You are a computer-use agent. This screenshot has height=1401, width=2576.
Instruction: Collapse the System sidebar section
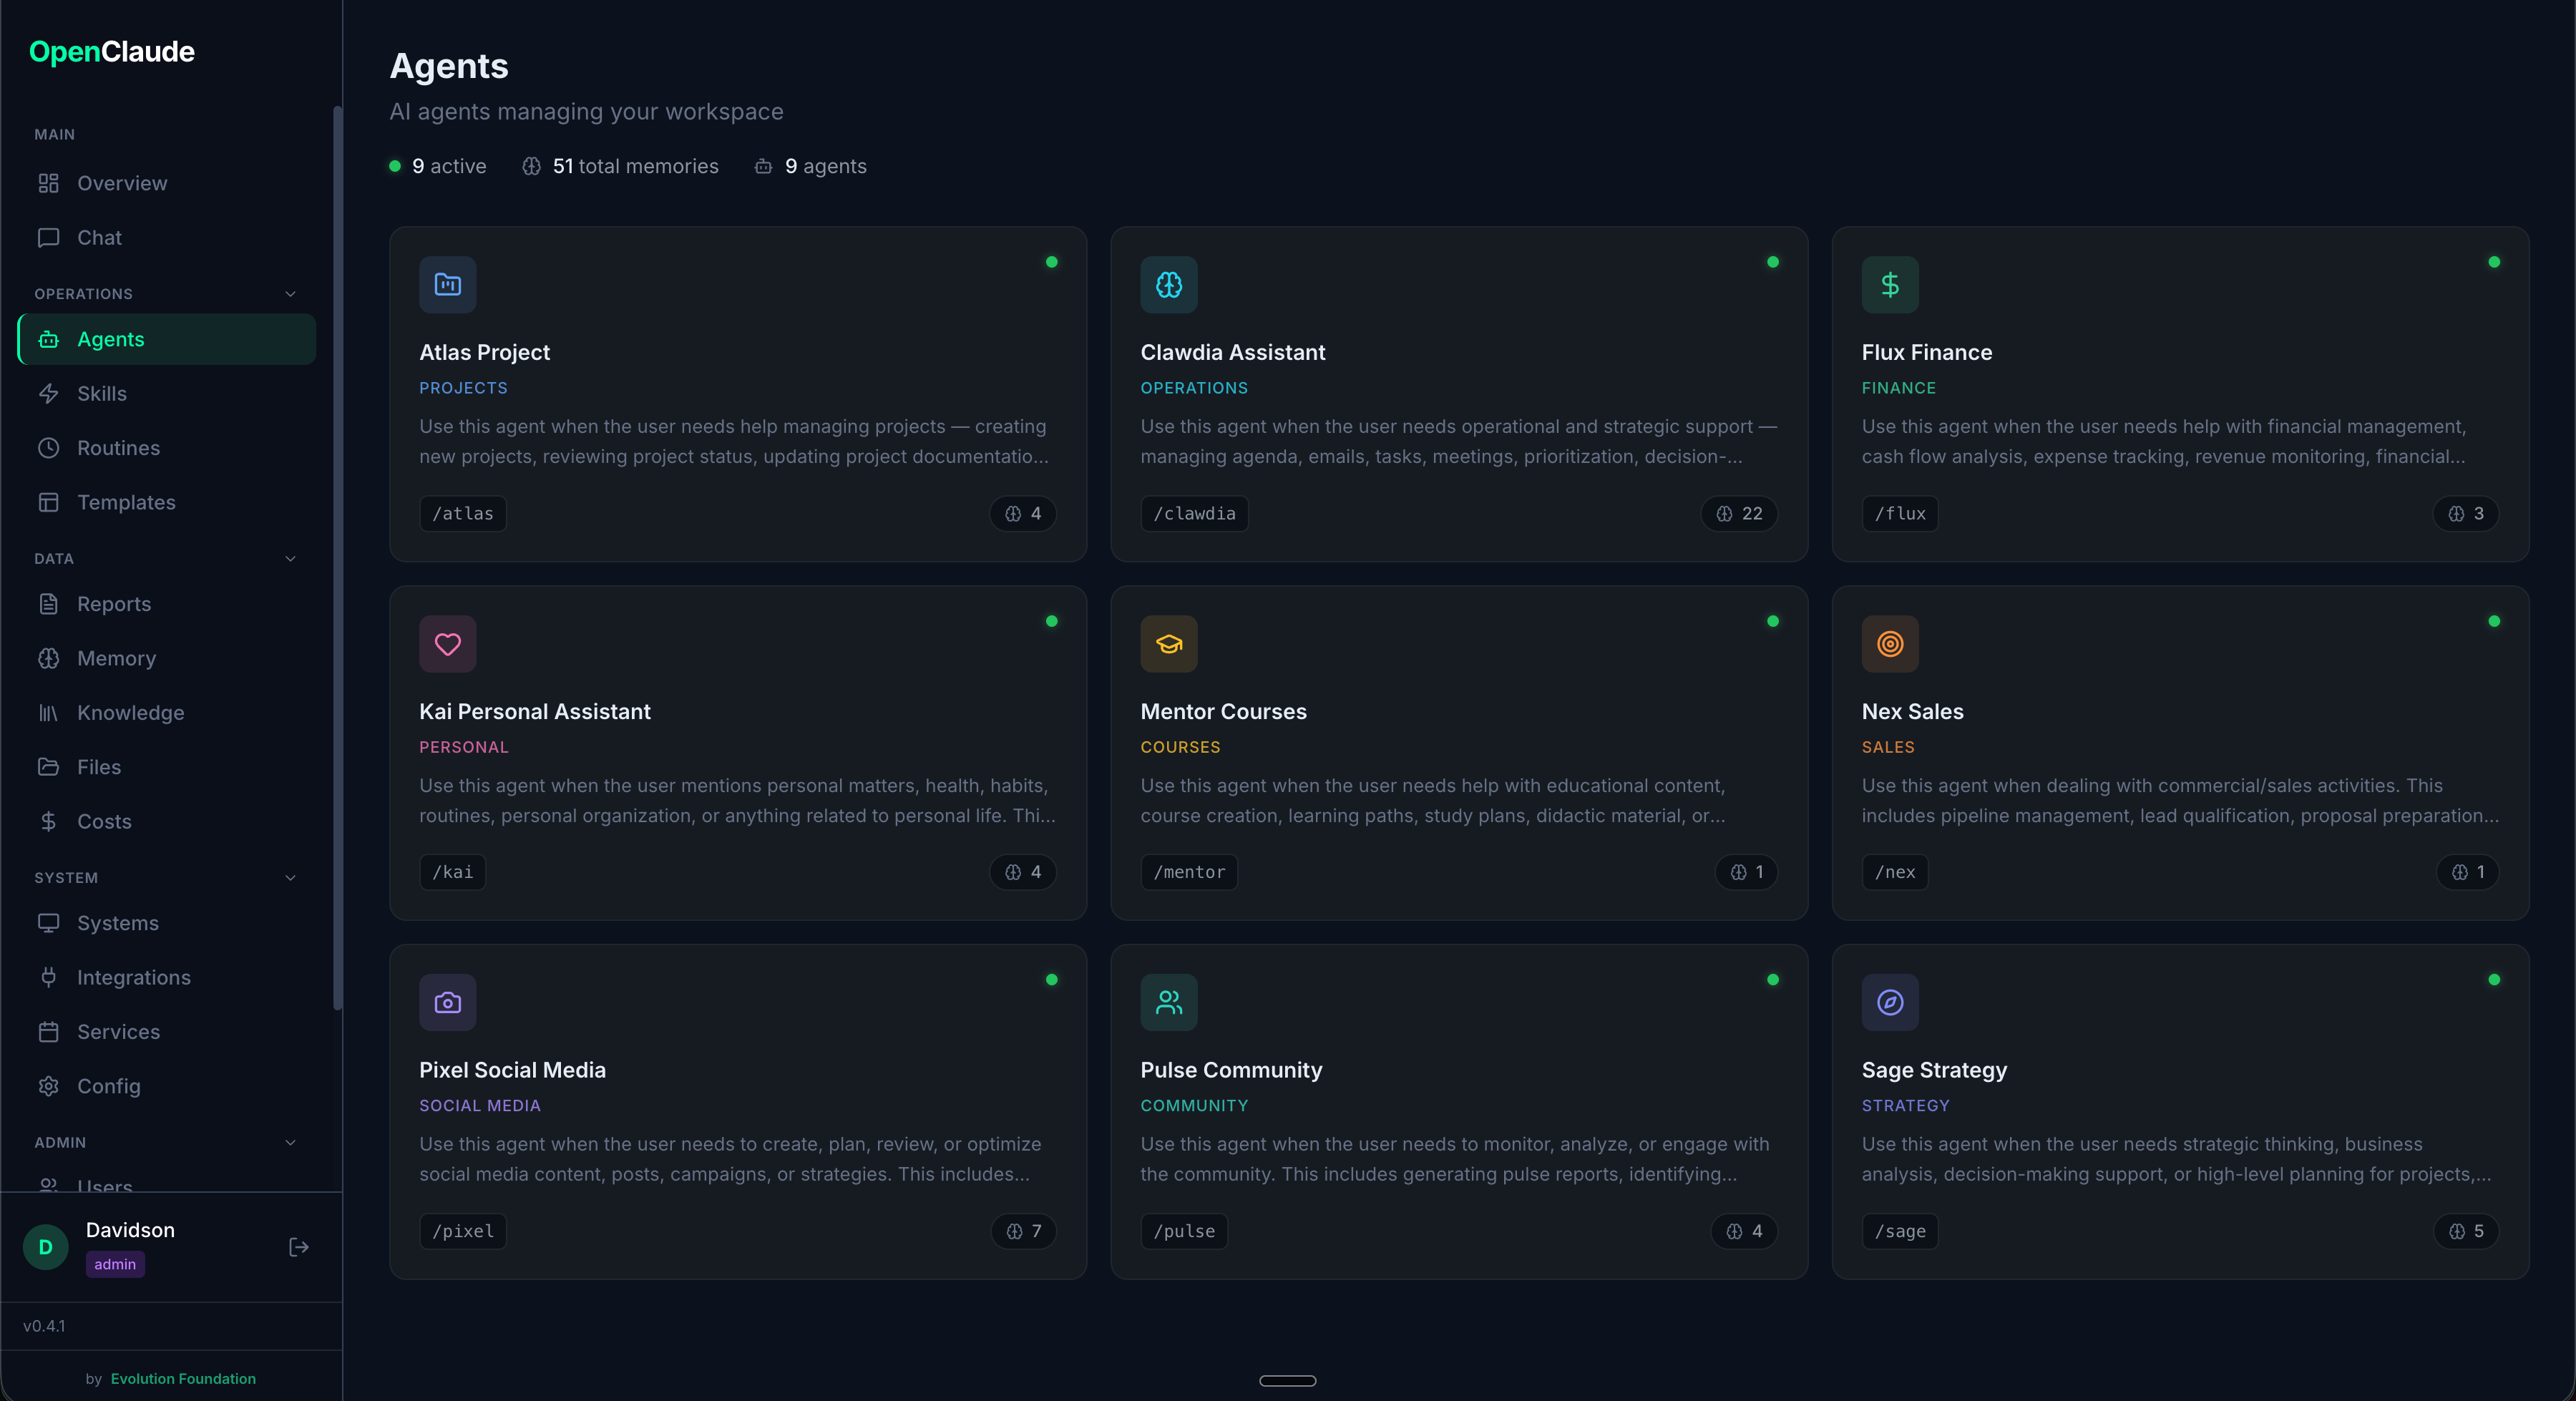point(290,878)
